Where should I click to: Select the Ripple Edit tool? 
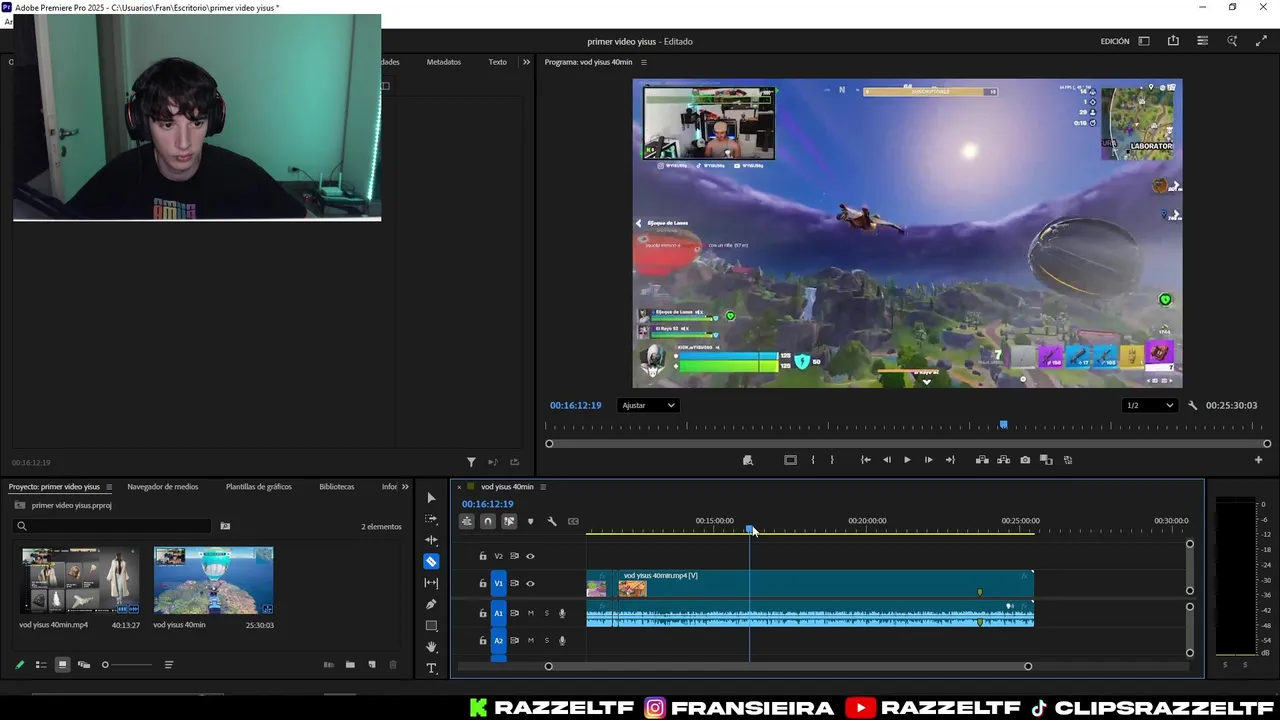click(x=431, y=540)
